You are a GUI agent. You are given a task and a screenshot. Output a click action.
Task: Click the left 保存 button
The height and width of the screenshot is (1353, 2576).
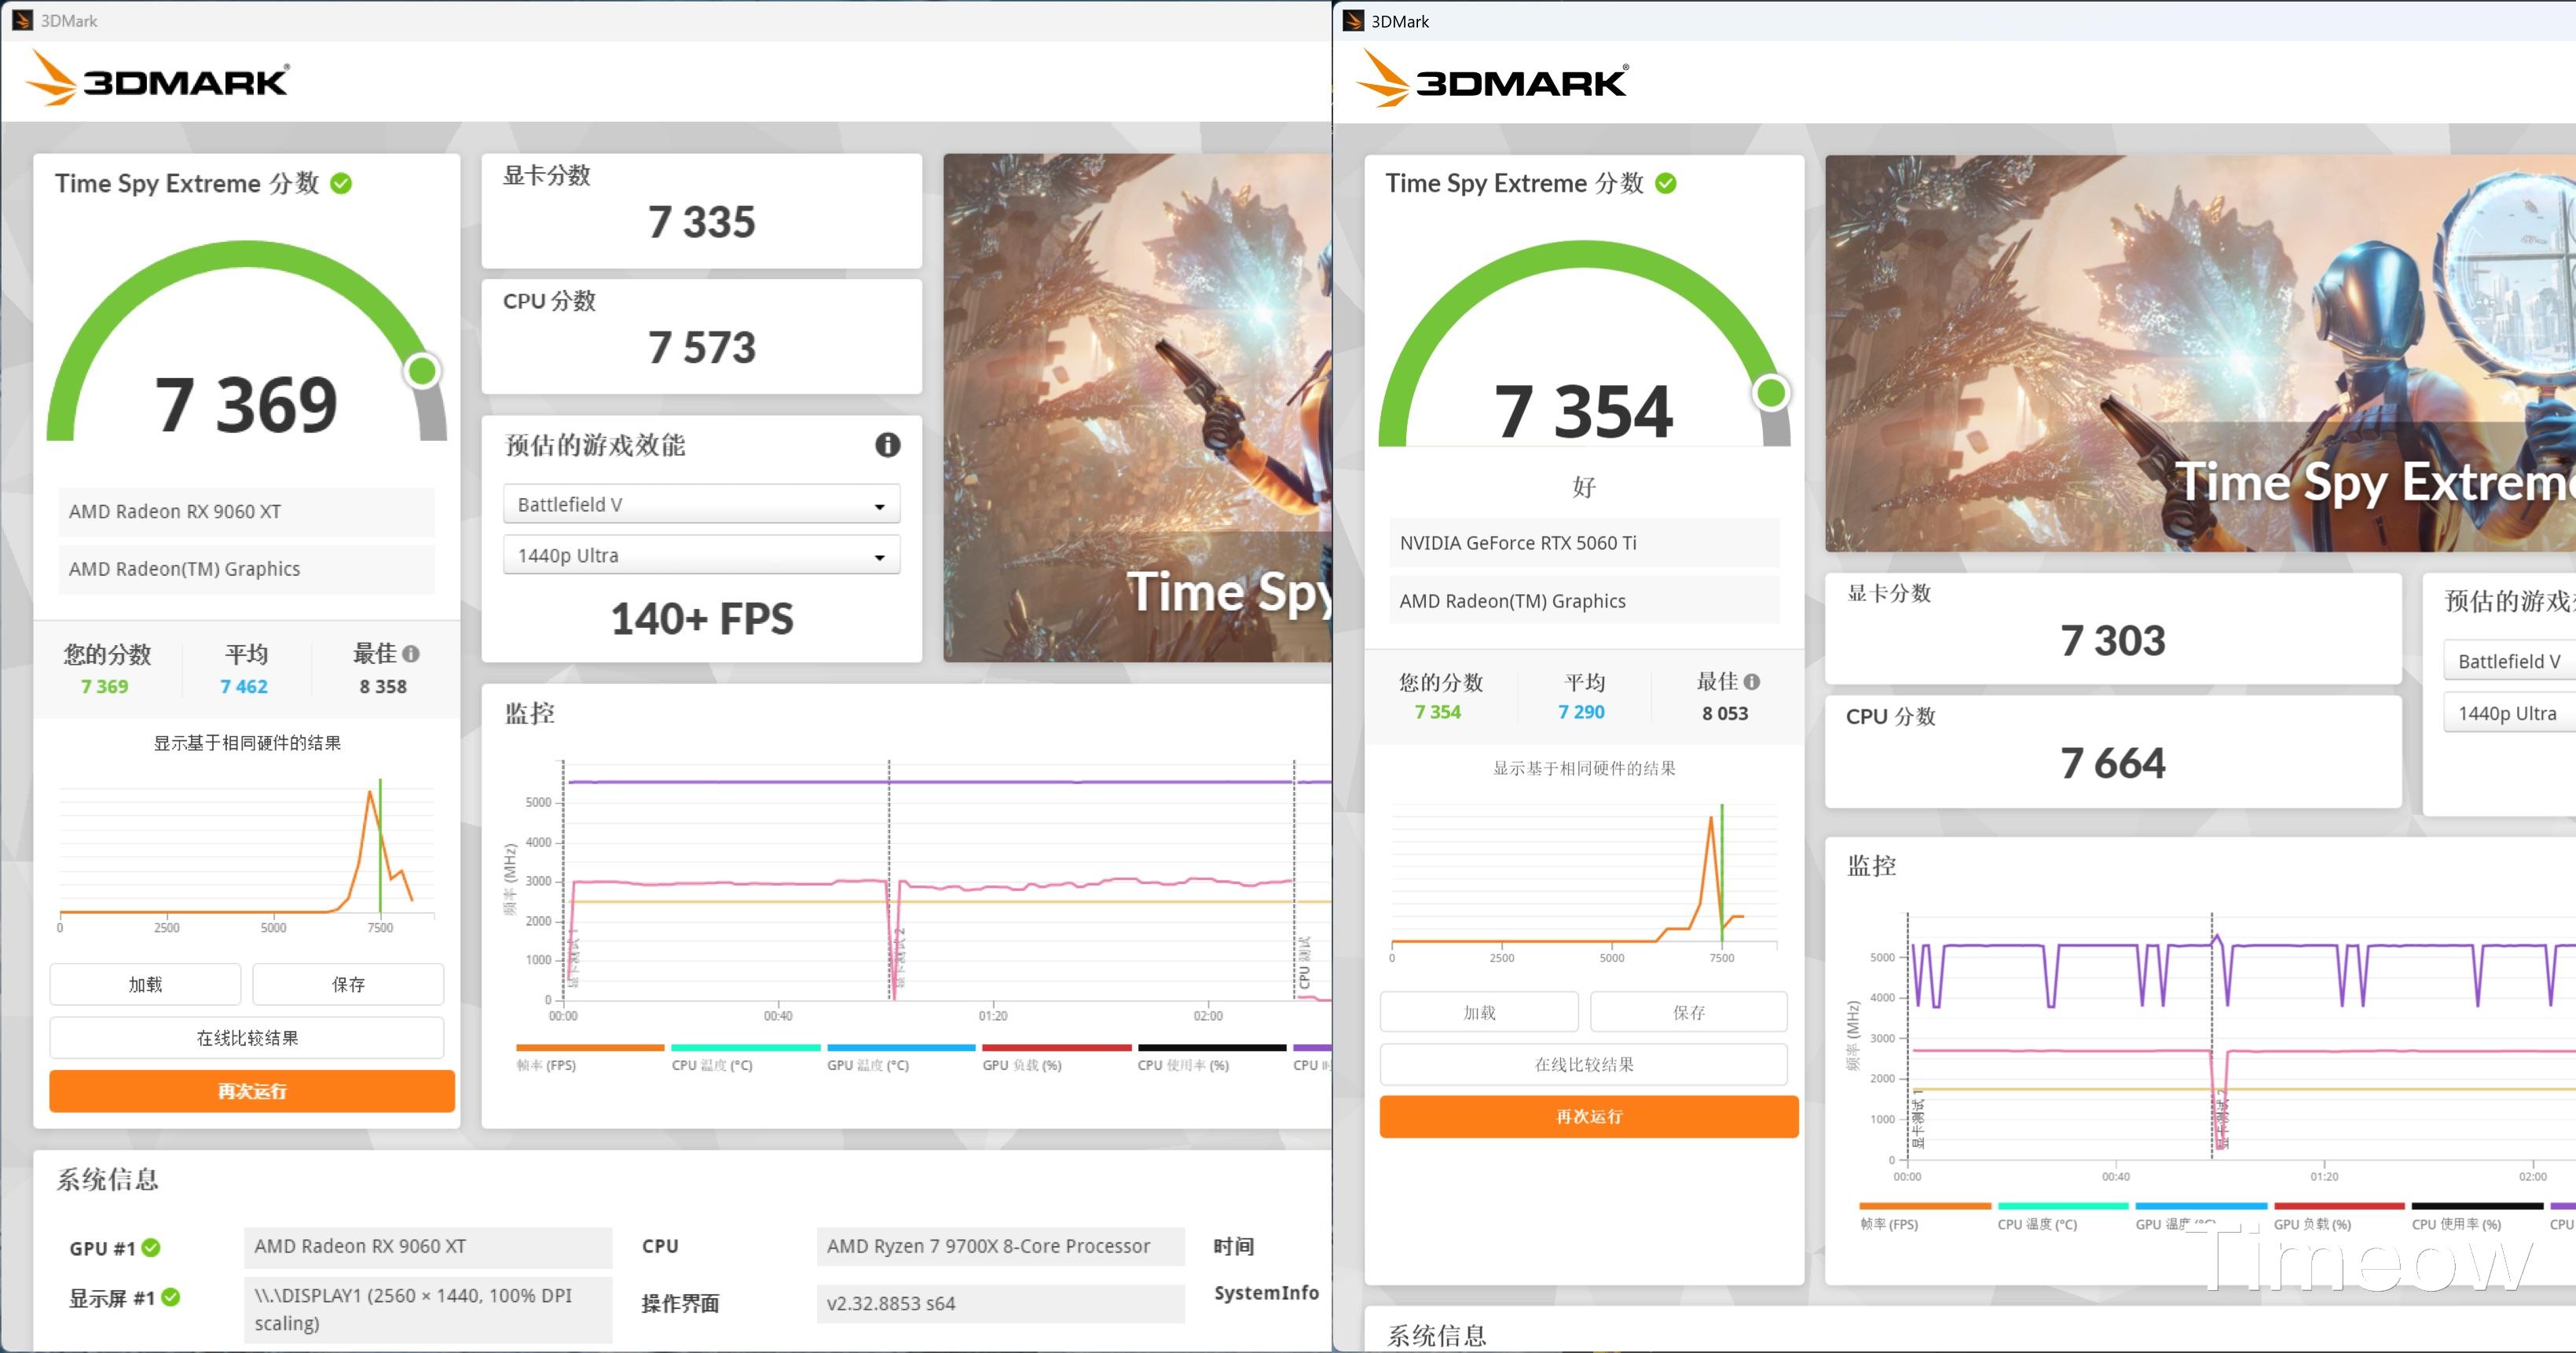pyautogui.click(x=348, y=984)
